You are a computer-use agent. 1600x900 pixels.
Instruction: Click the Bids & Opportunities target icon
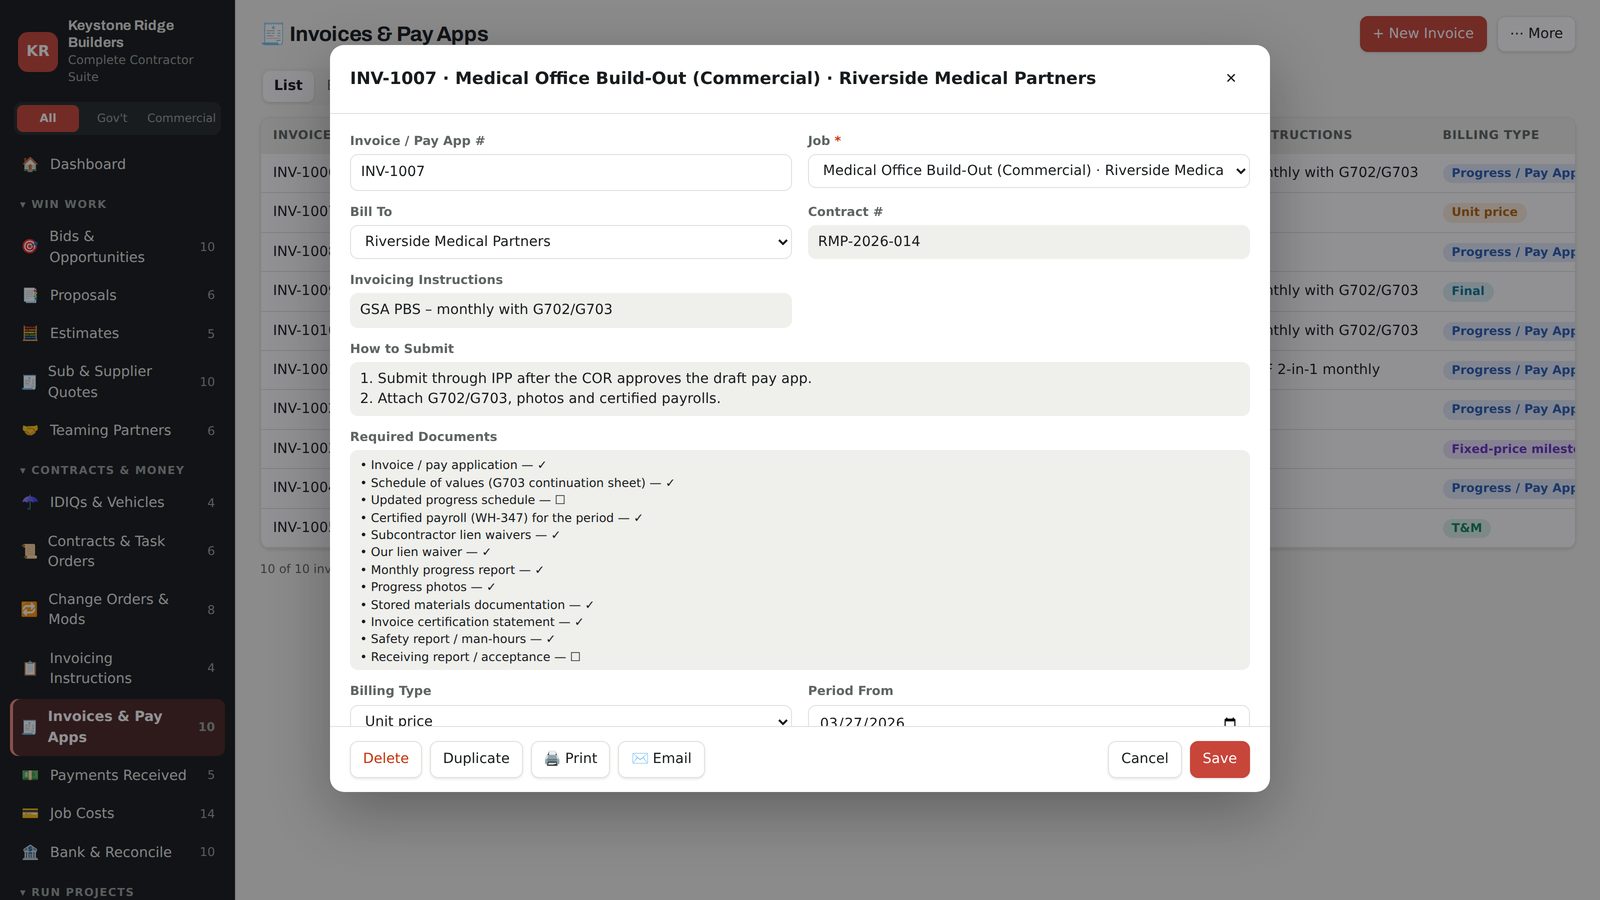[30, 246]
